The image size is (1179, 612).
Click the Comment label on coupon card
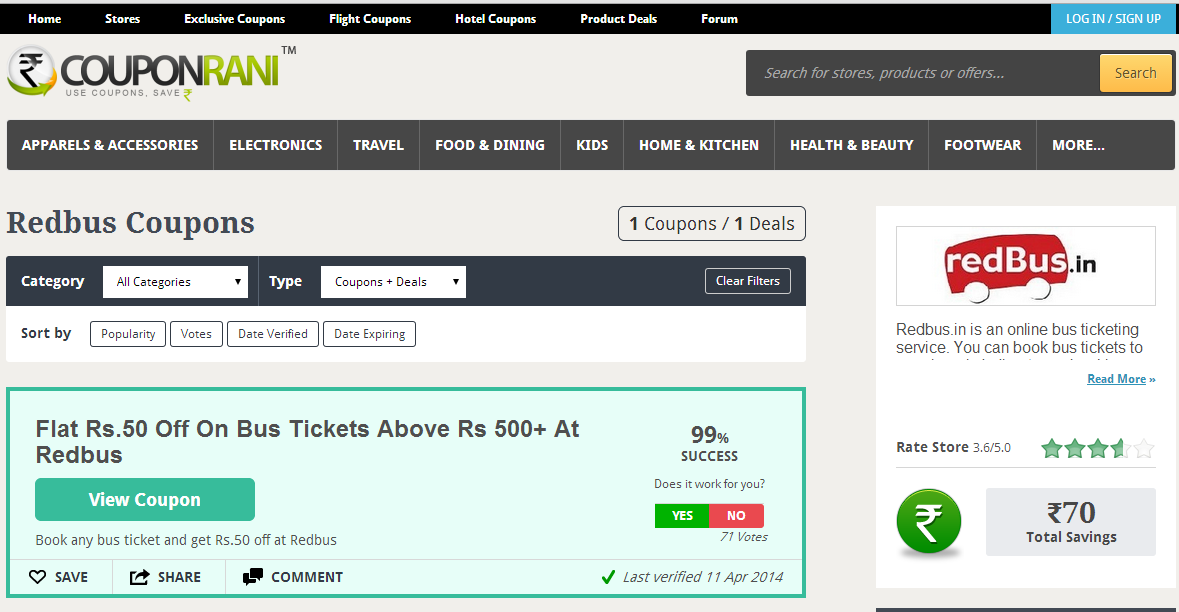307,577
